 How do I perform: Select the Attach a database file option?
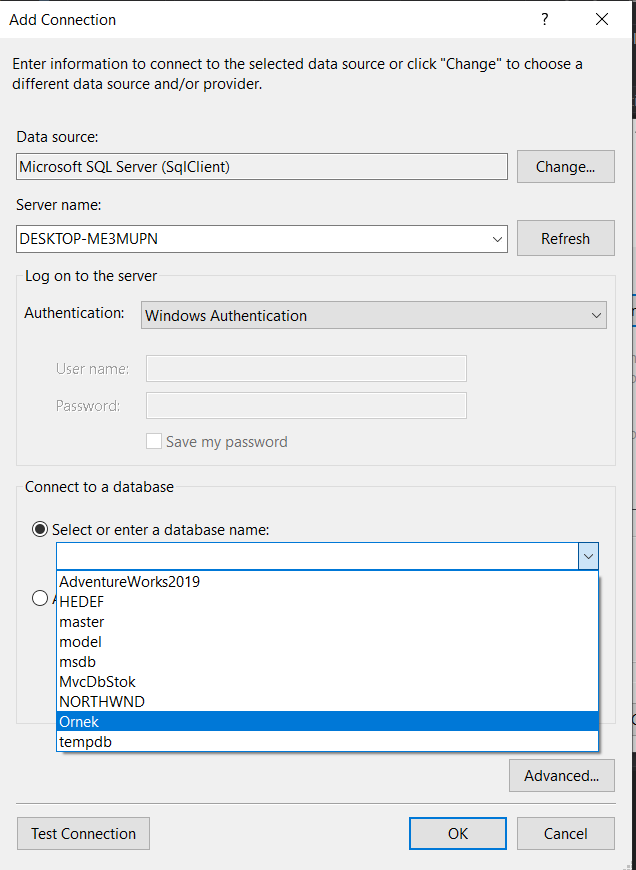39,598
